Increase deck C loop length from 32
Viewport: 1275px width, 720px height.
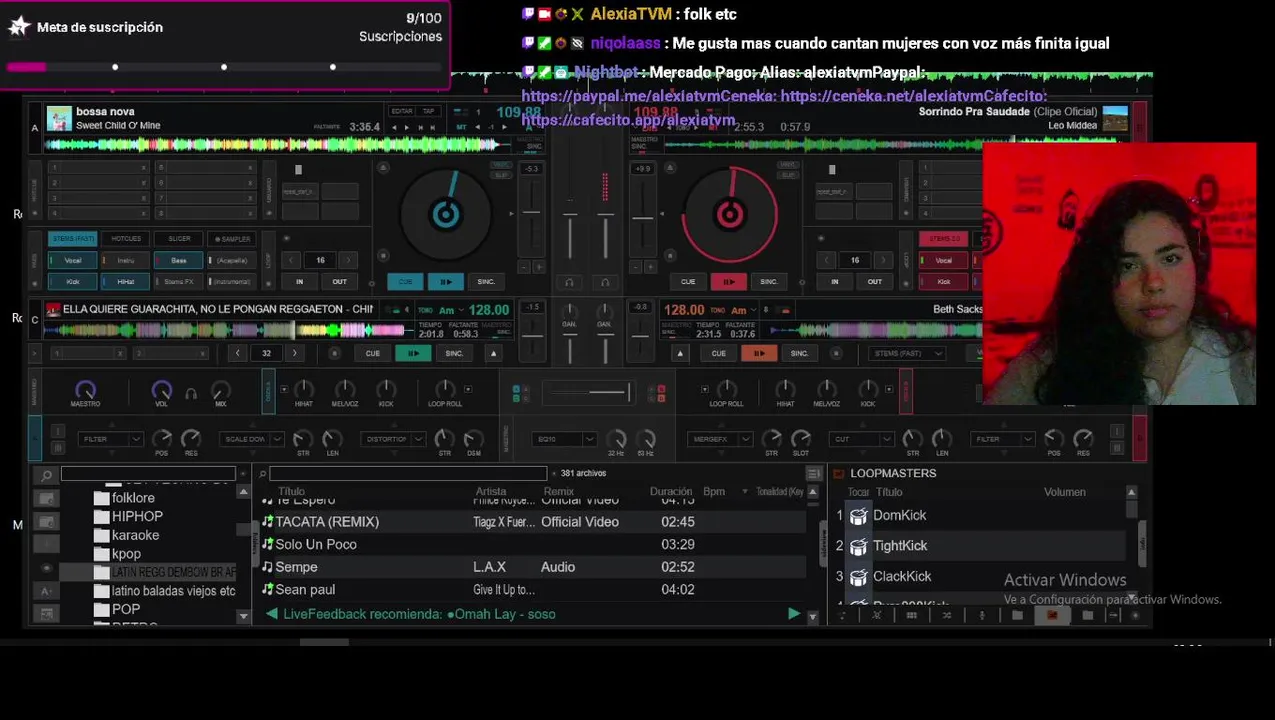coord(294,353)
